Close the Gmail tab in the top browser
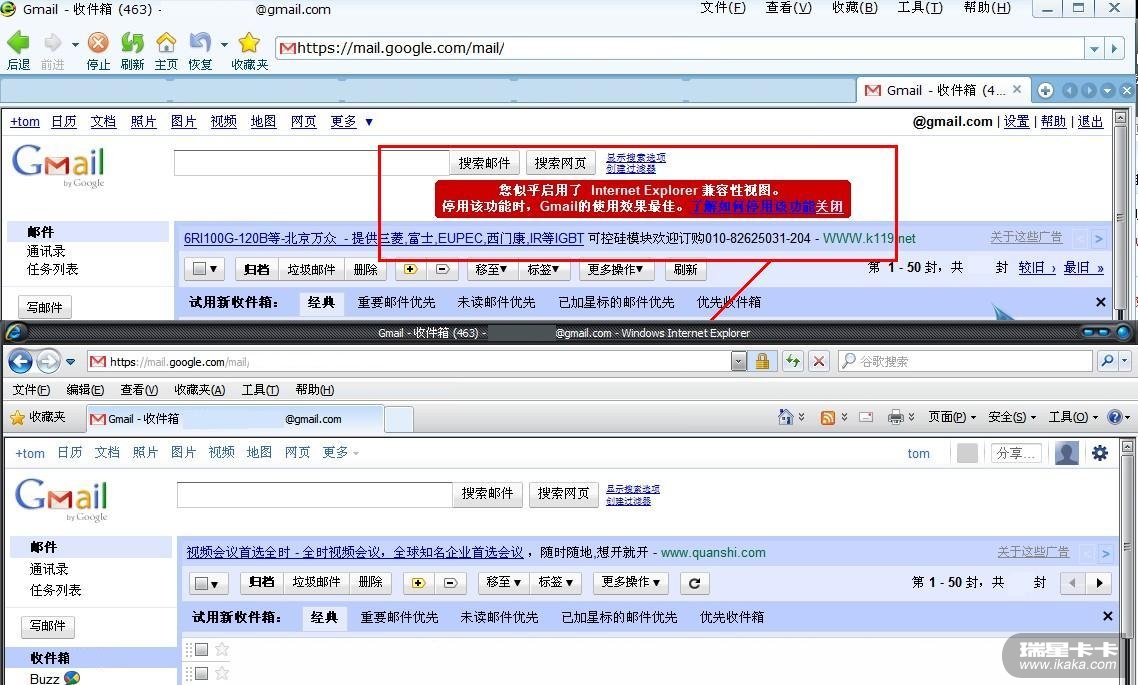Viewport: 1138px width, 685px height. tap(1018, 89)
